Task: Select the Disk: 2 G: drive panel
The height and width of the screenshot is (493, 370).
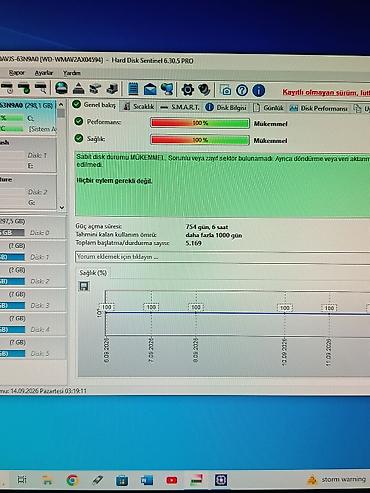Action: (28, 192)
